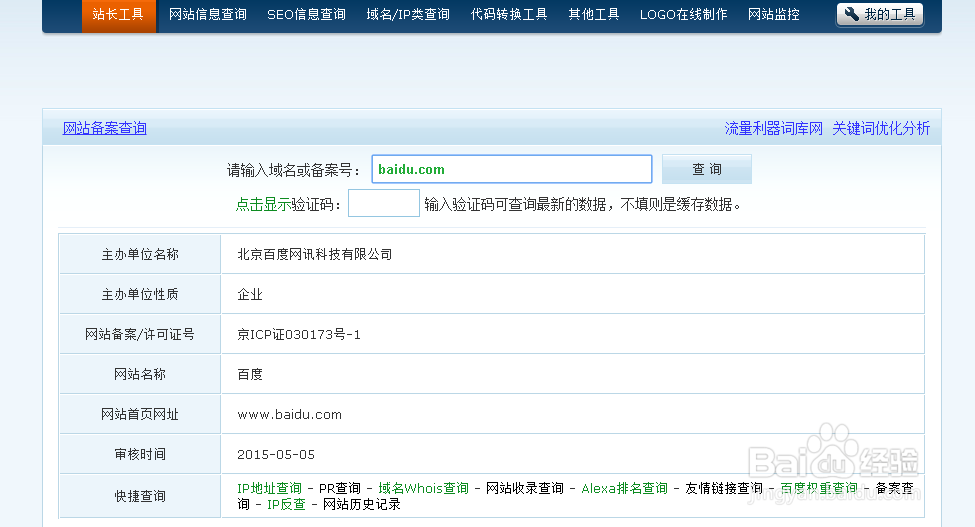Click the 网站备案查询 heading link
This screenshot has width=975, height=527.
[104, 129]
